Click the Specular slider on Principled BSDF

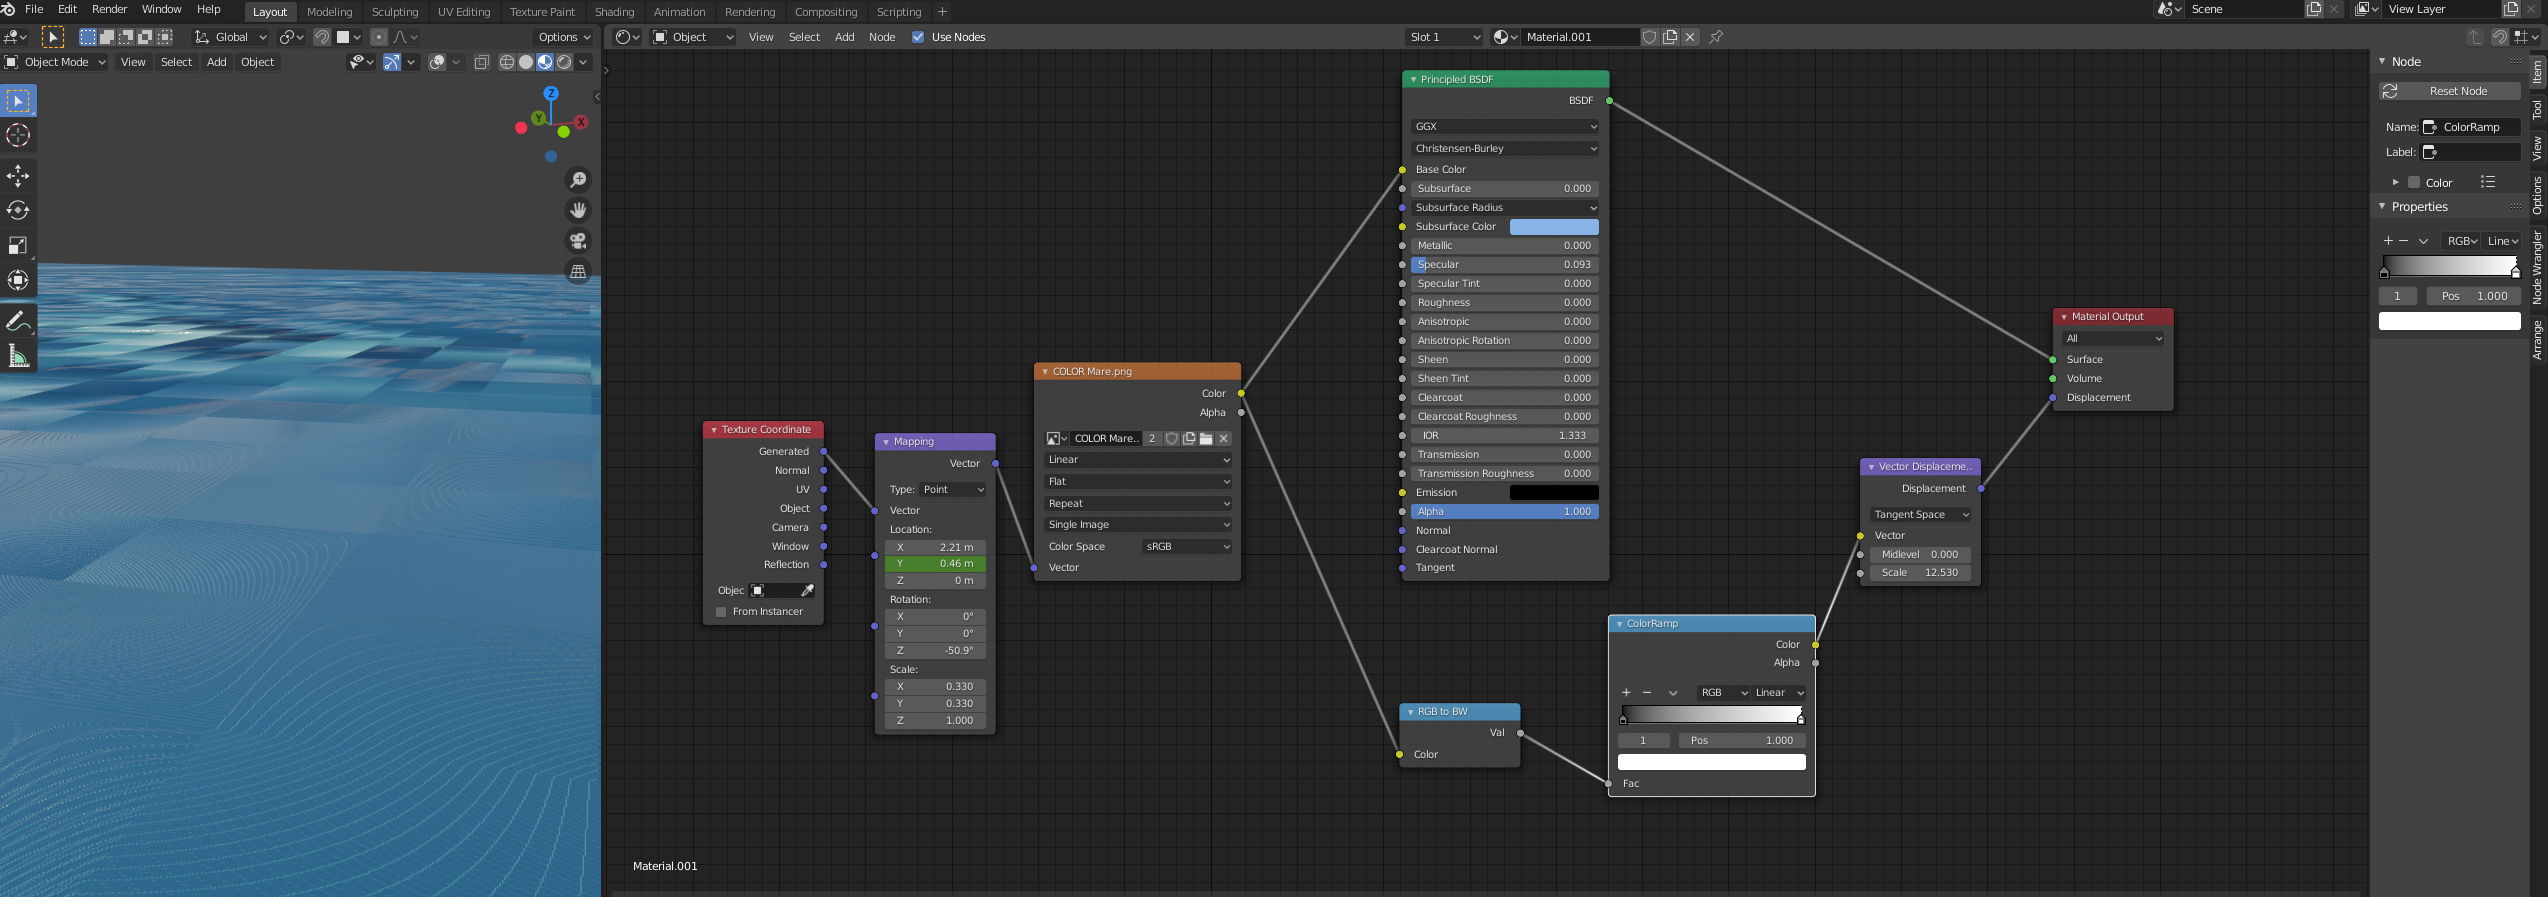click(x=1505, y=265)
